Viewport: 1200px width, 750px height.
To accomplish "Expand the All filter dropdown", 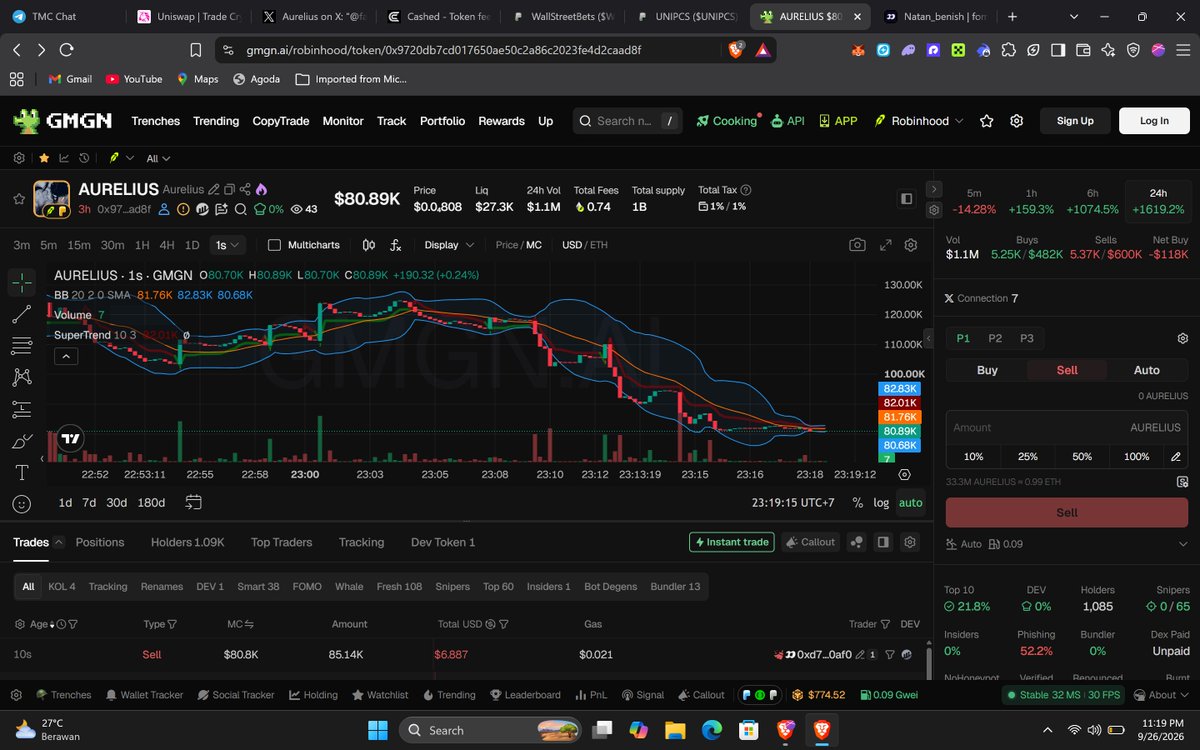I will 158,158.
